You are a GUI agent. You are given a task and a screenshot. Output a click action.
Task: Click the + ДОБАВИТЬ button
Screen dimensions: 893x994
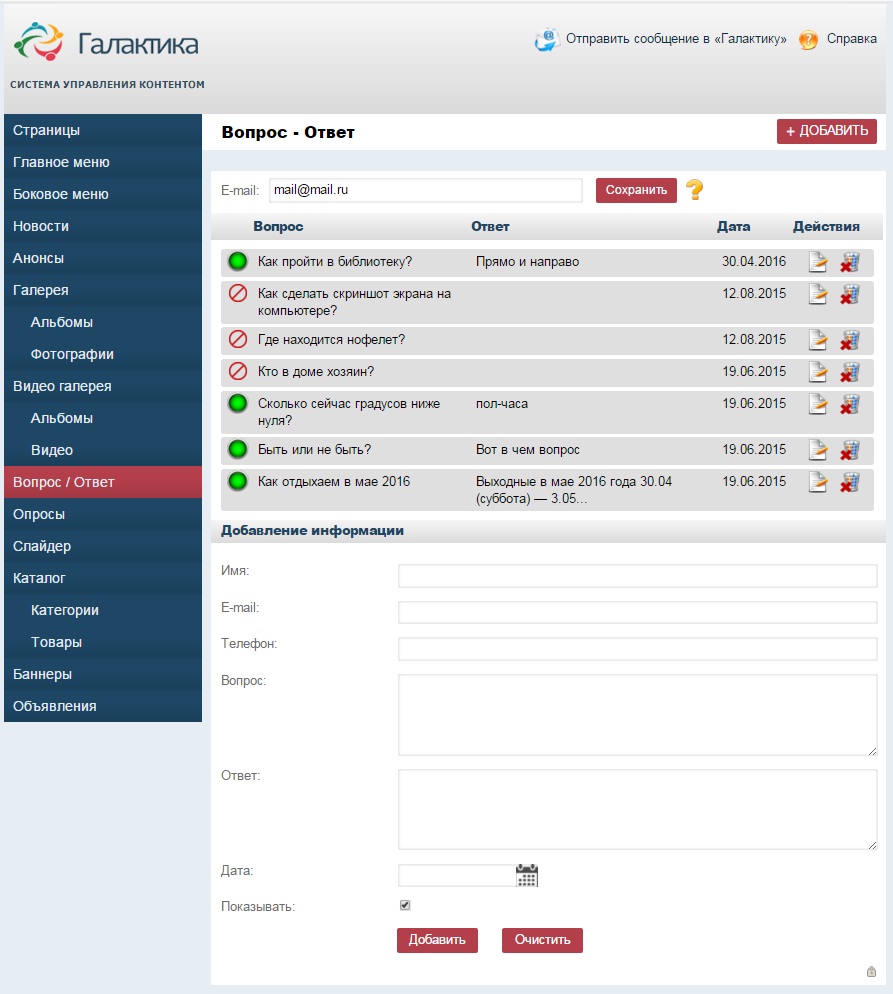coord(826,131)
